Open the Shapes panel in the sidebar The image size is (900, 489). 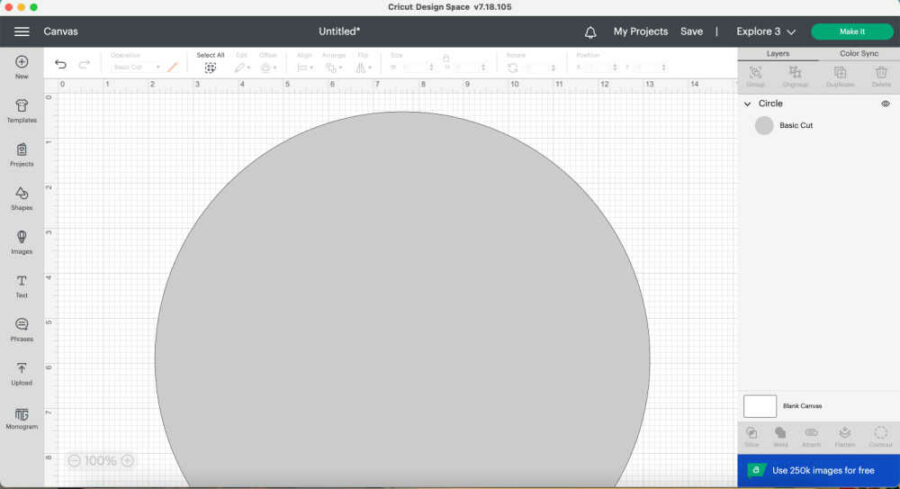tap(21, 196)
